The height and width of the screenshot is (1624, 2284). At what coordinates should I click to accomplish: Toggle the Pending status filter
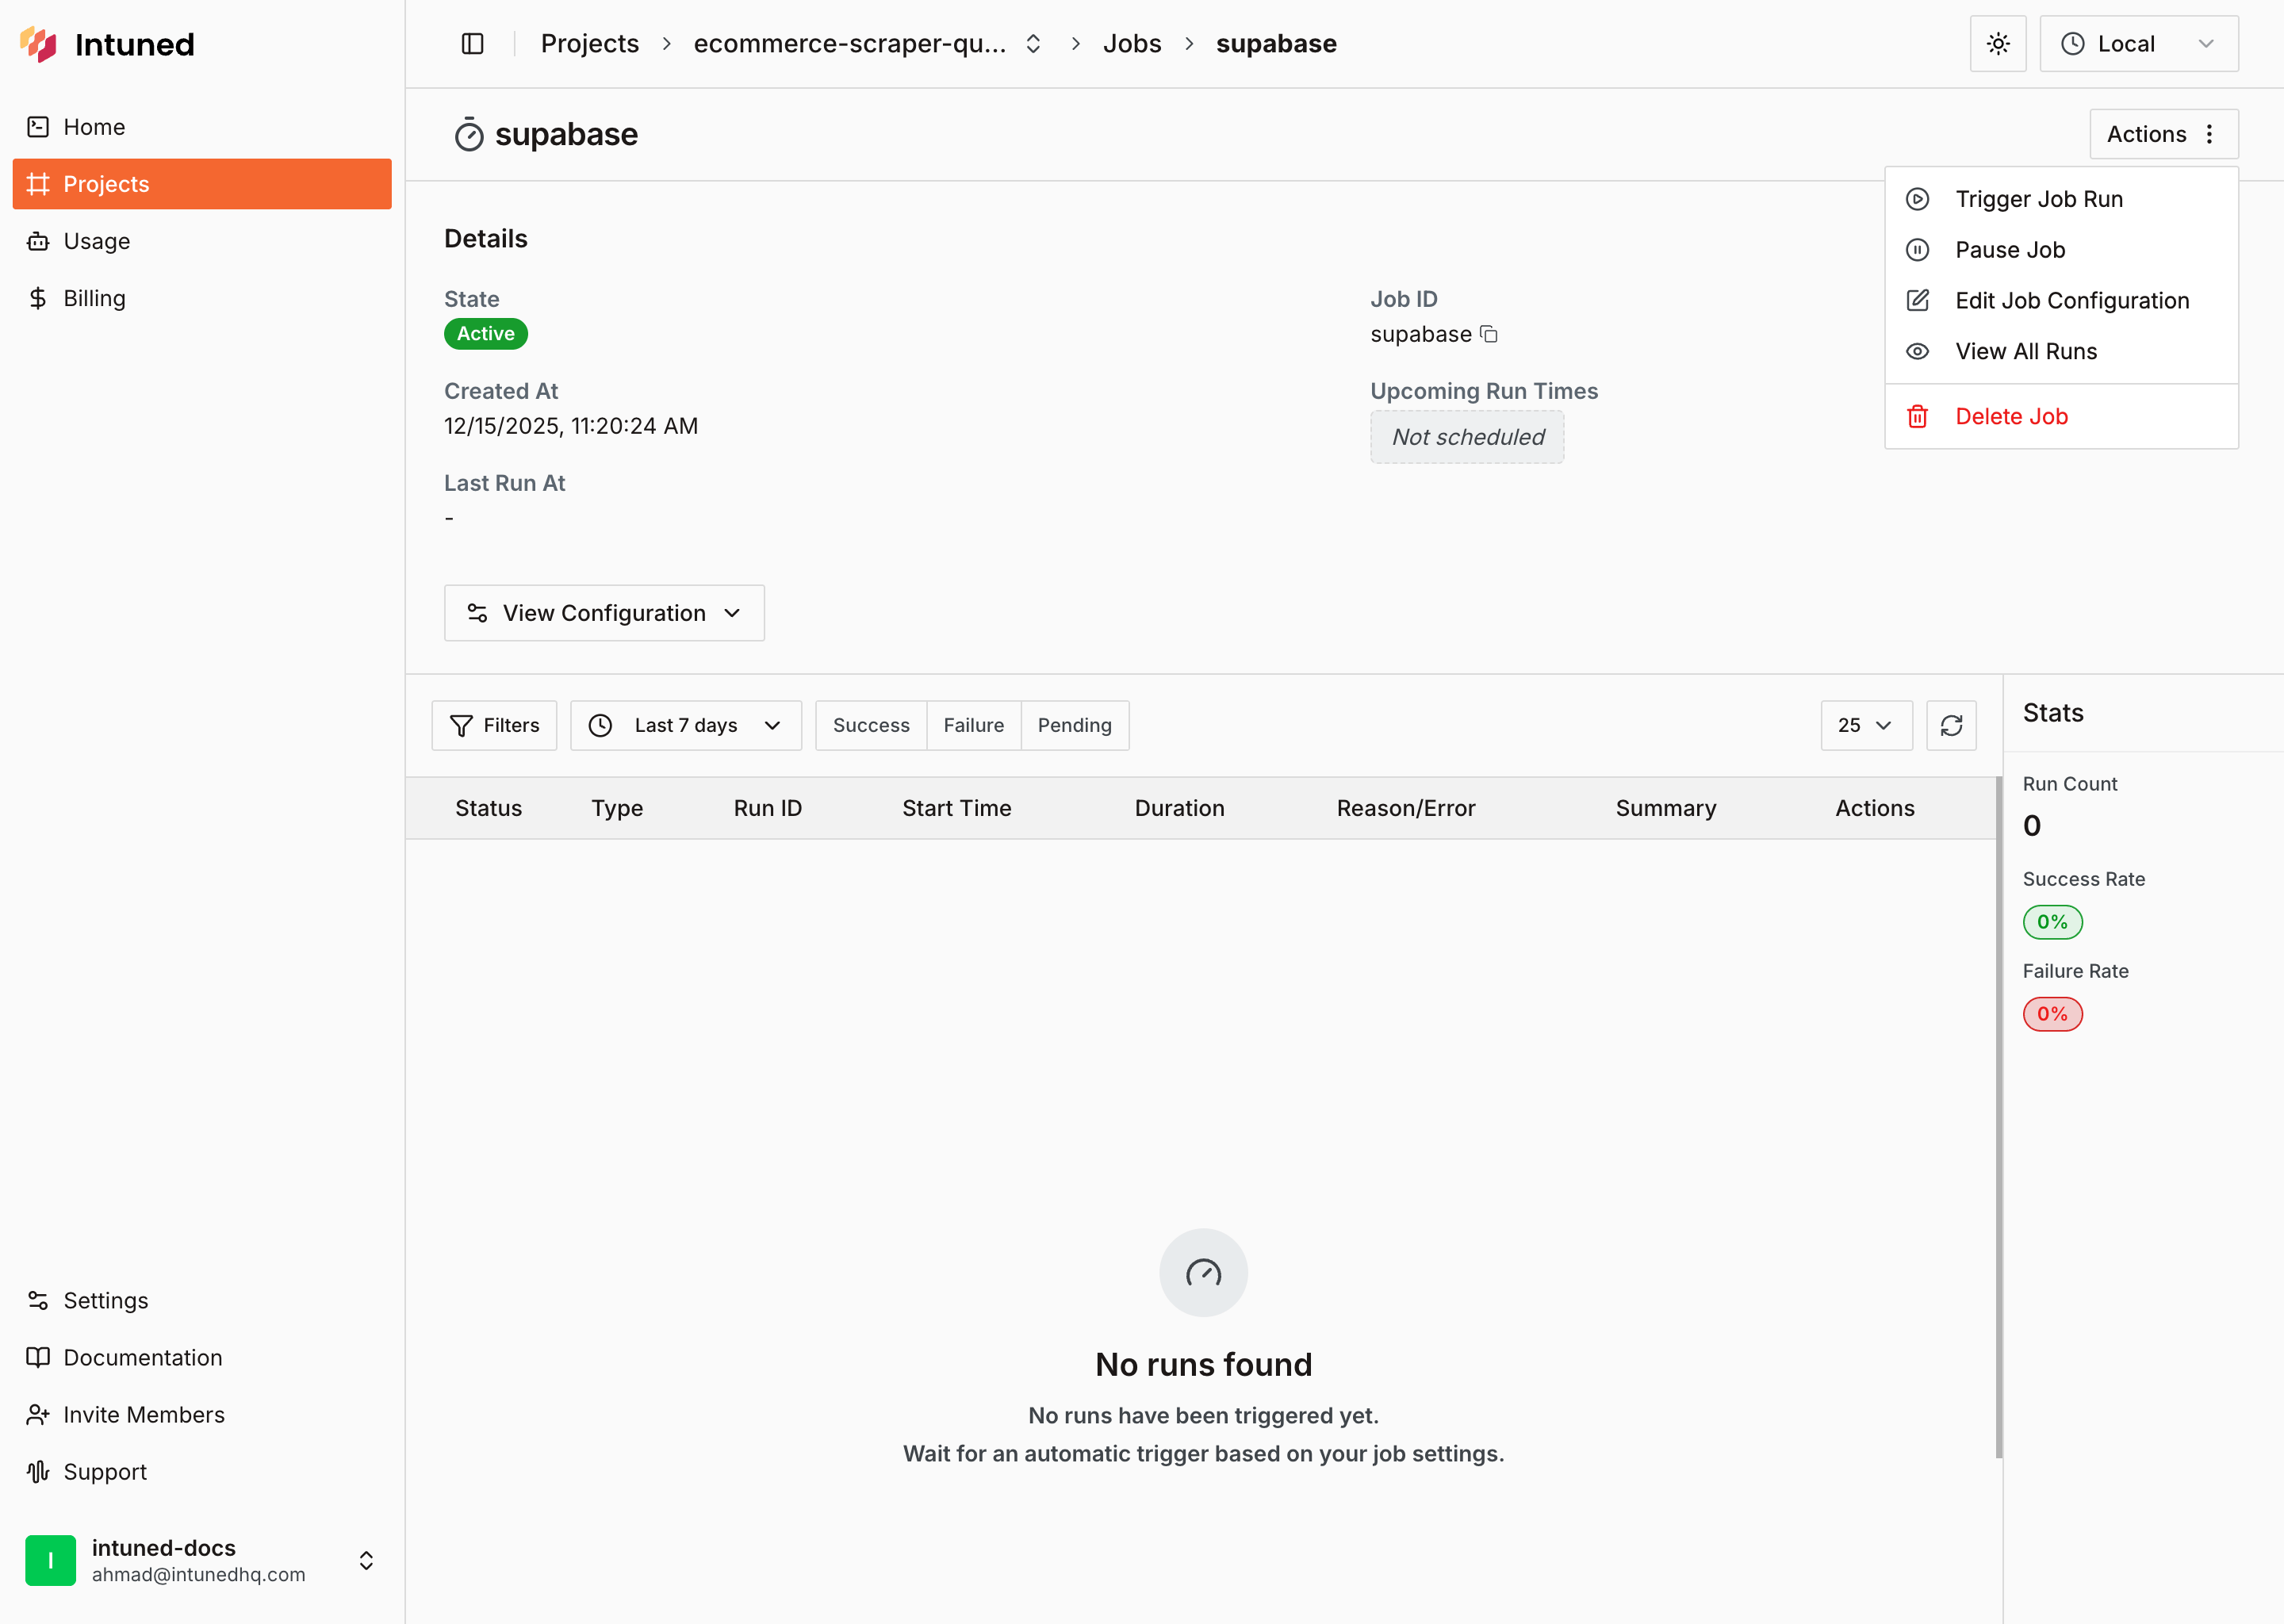click(1075, 725)
